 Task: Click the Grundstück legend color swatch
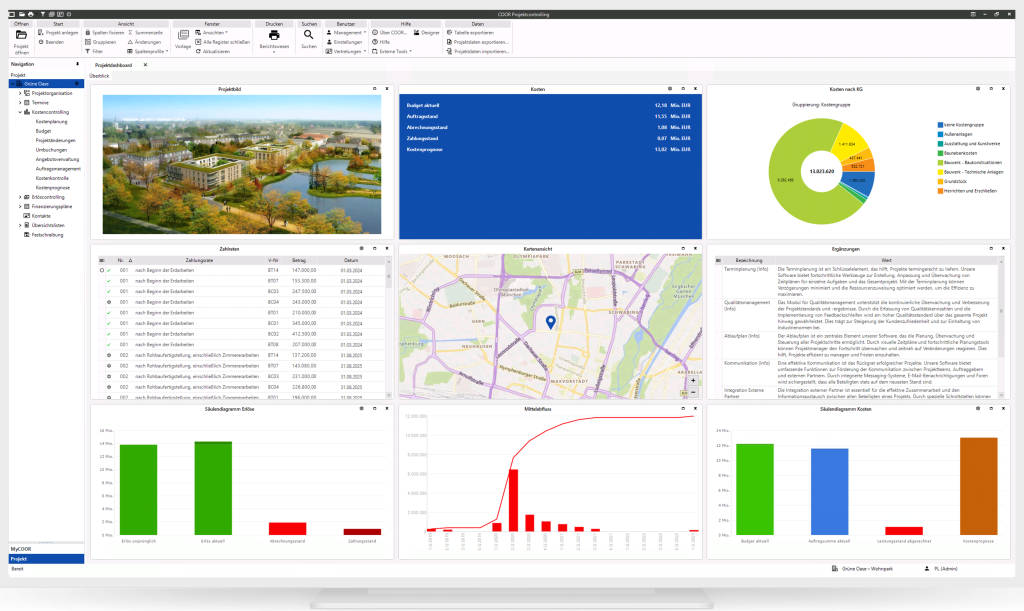coord(940,181)
